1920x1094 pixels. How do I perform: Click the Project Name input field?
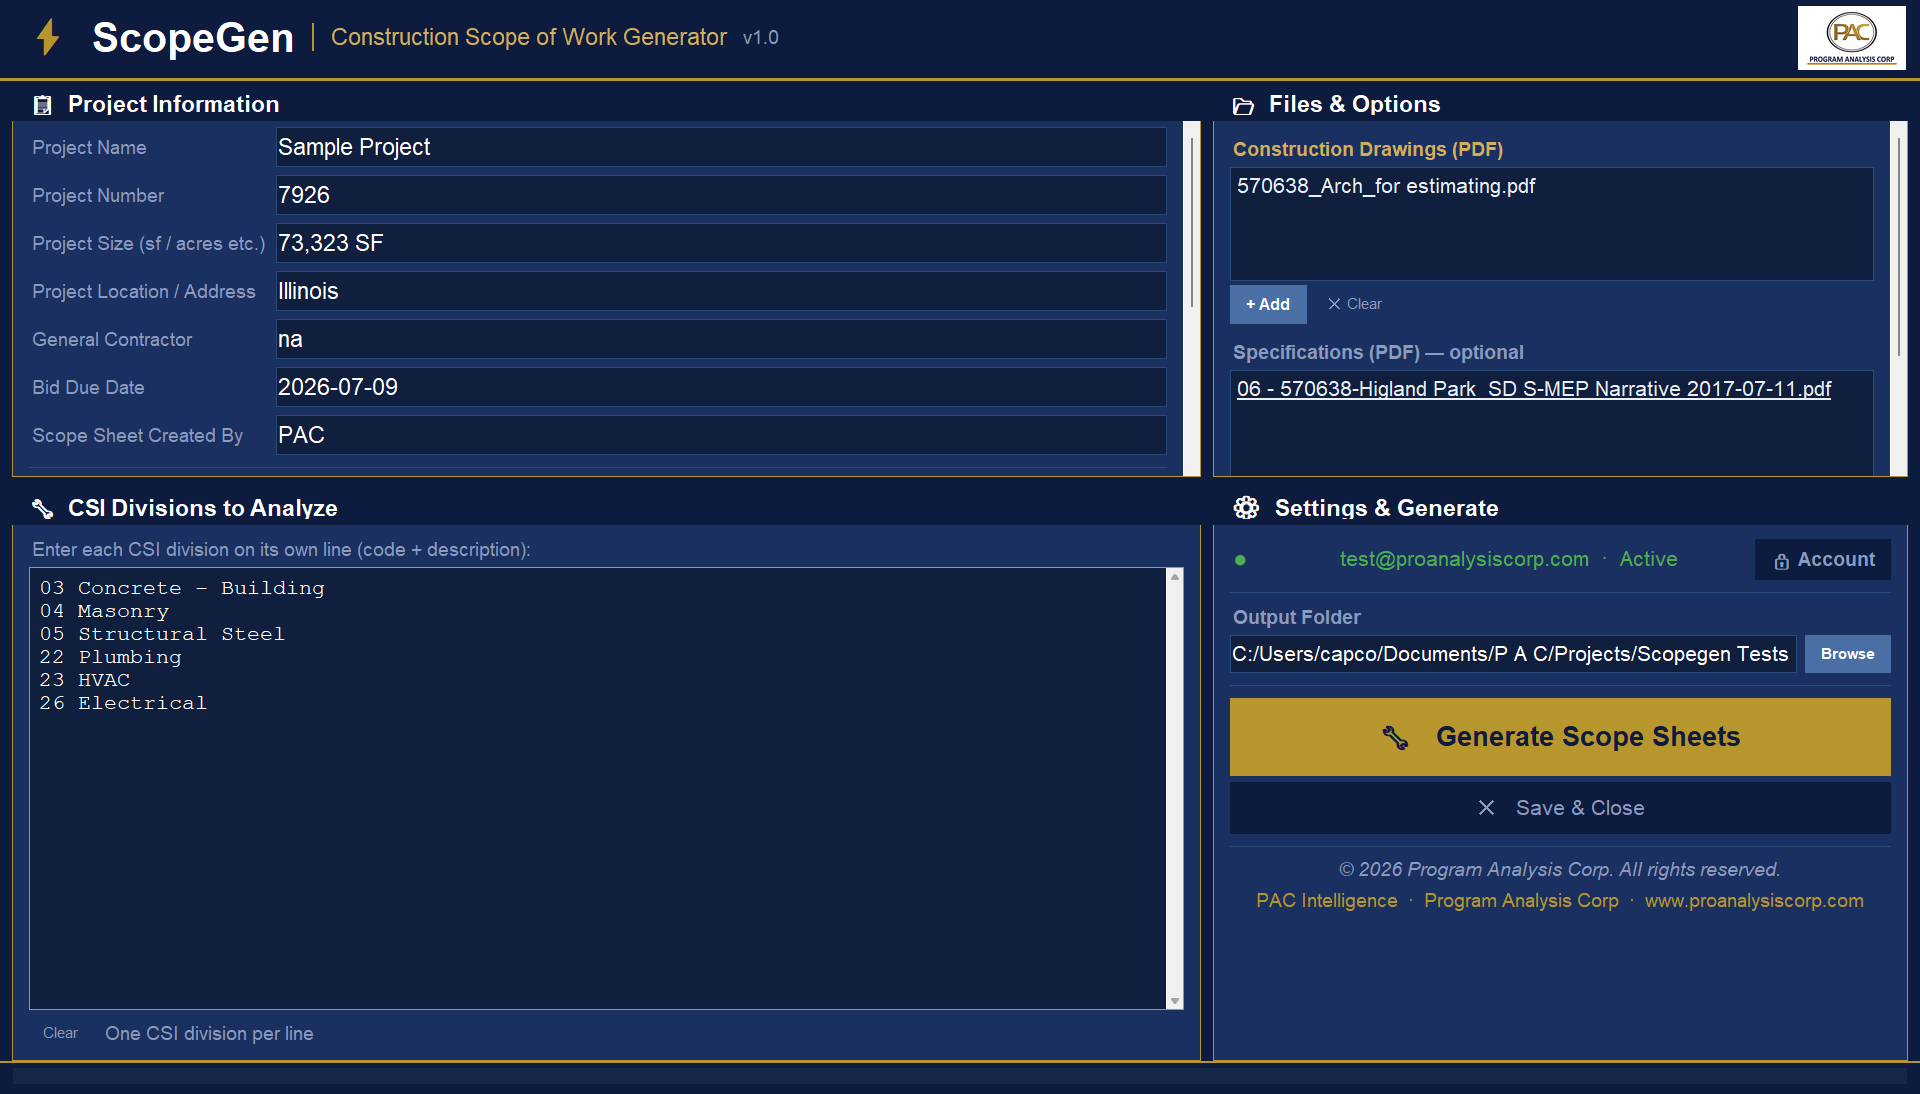[720, 147]
